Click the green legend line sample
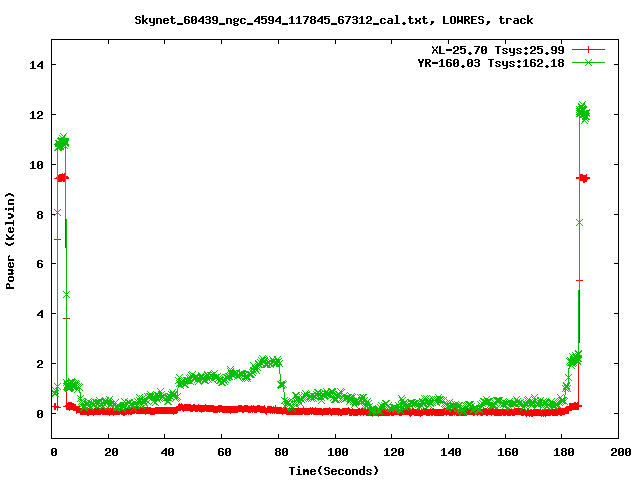 (588, 62)
